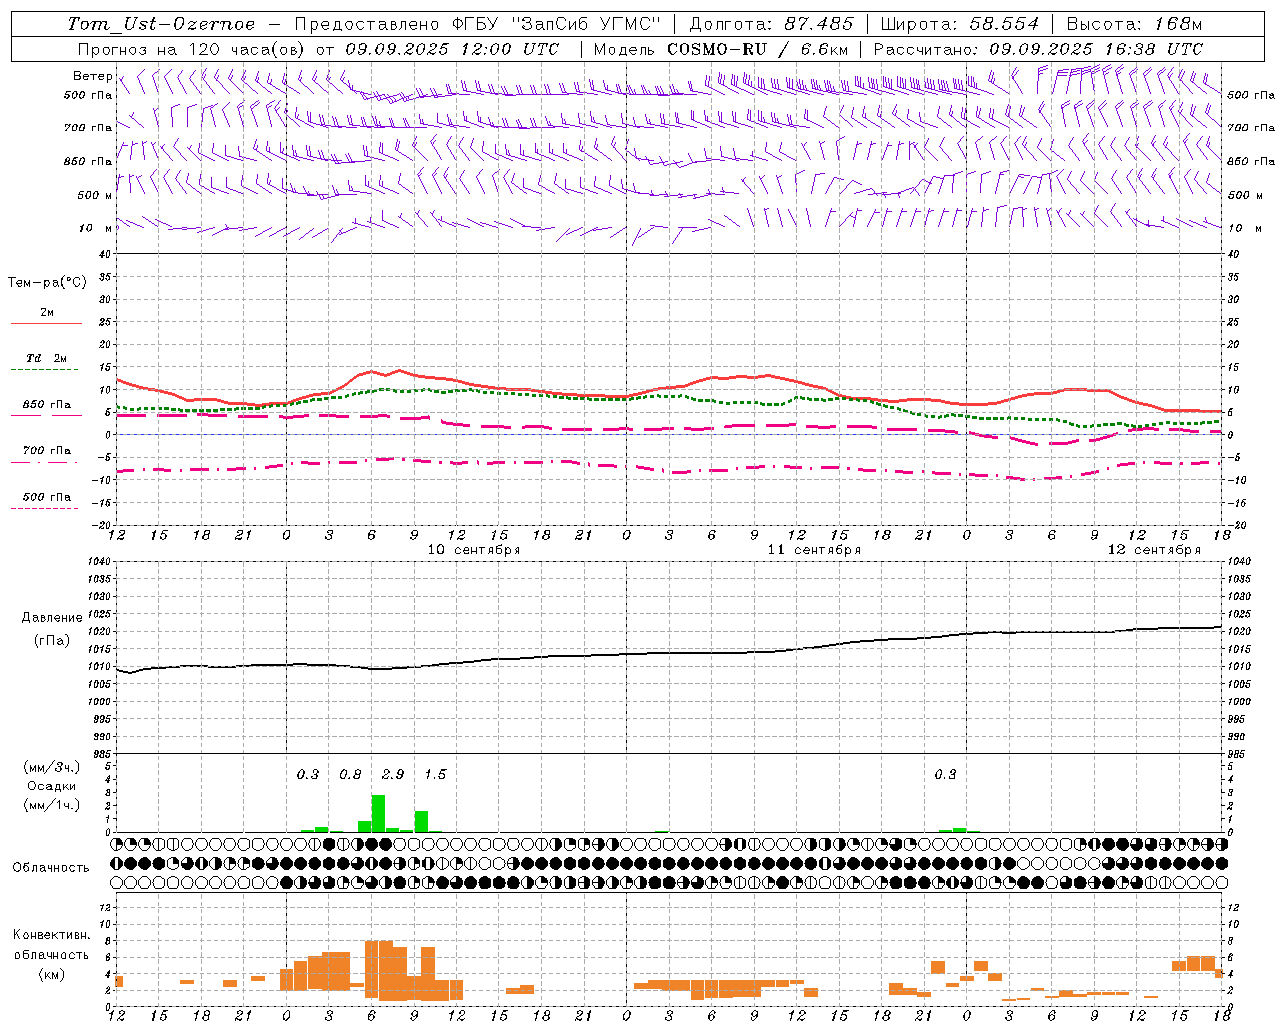The width and height of the screenshot is (1280, 1024).
Task: Click forecast start time "09.09.2025 12:00 UTC"
Action: pos(452,49)
